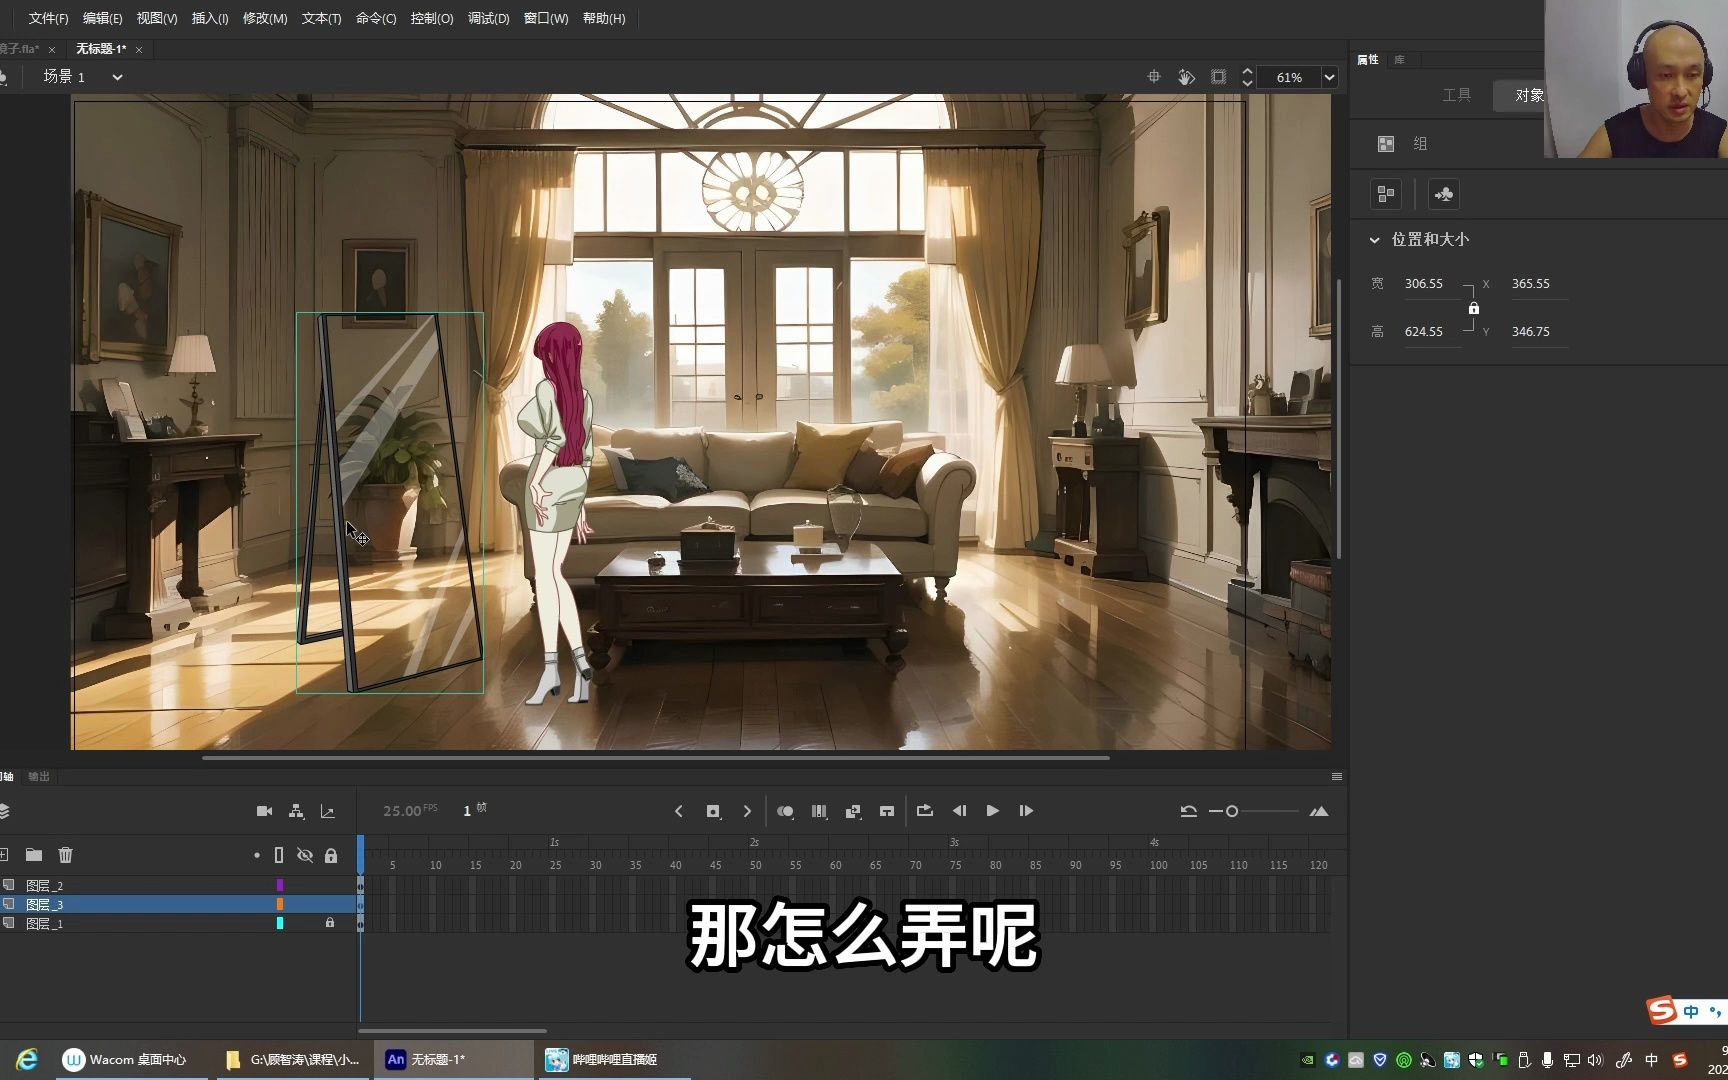The height and width of the screenshot is (1080, 1728).
Task: Click the delete layer trash icon
Action: click(x=66, y=855)
